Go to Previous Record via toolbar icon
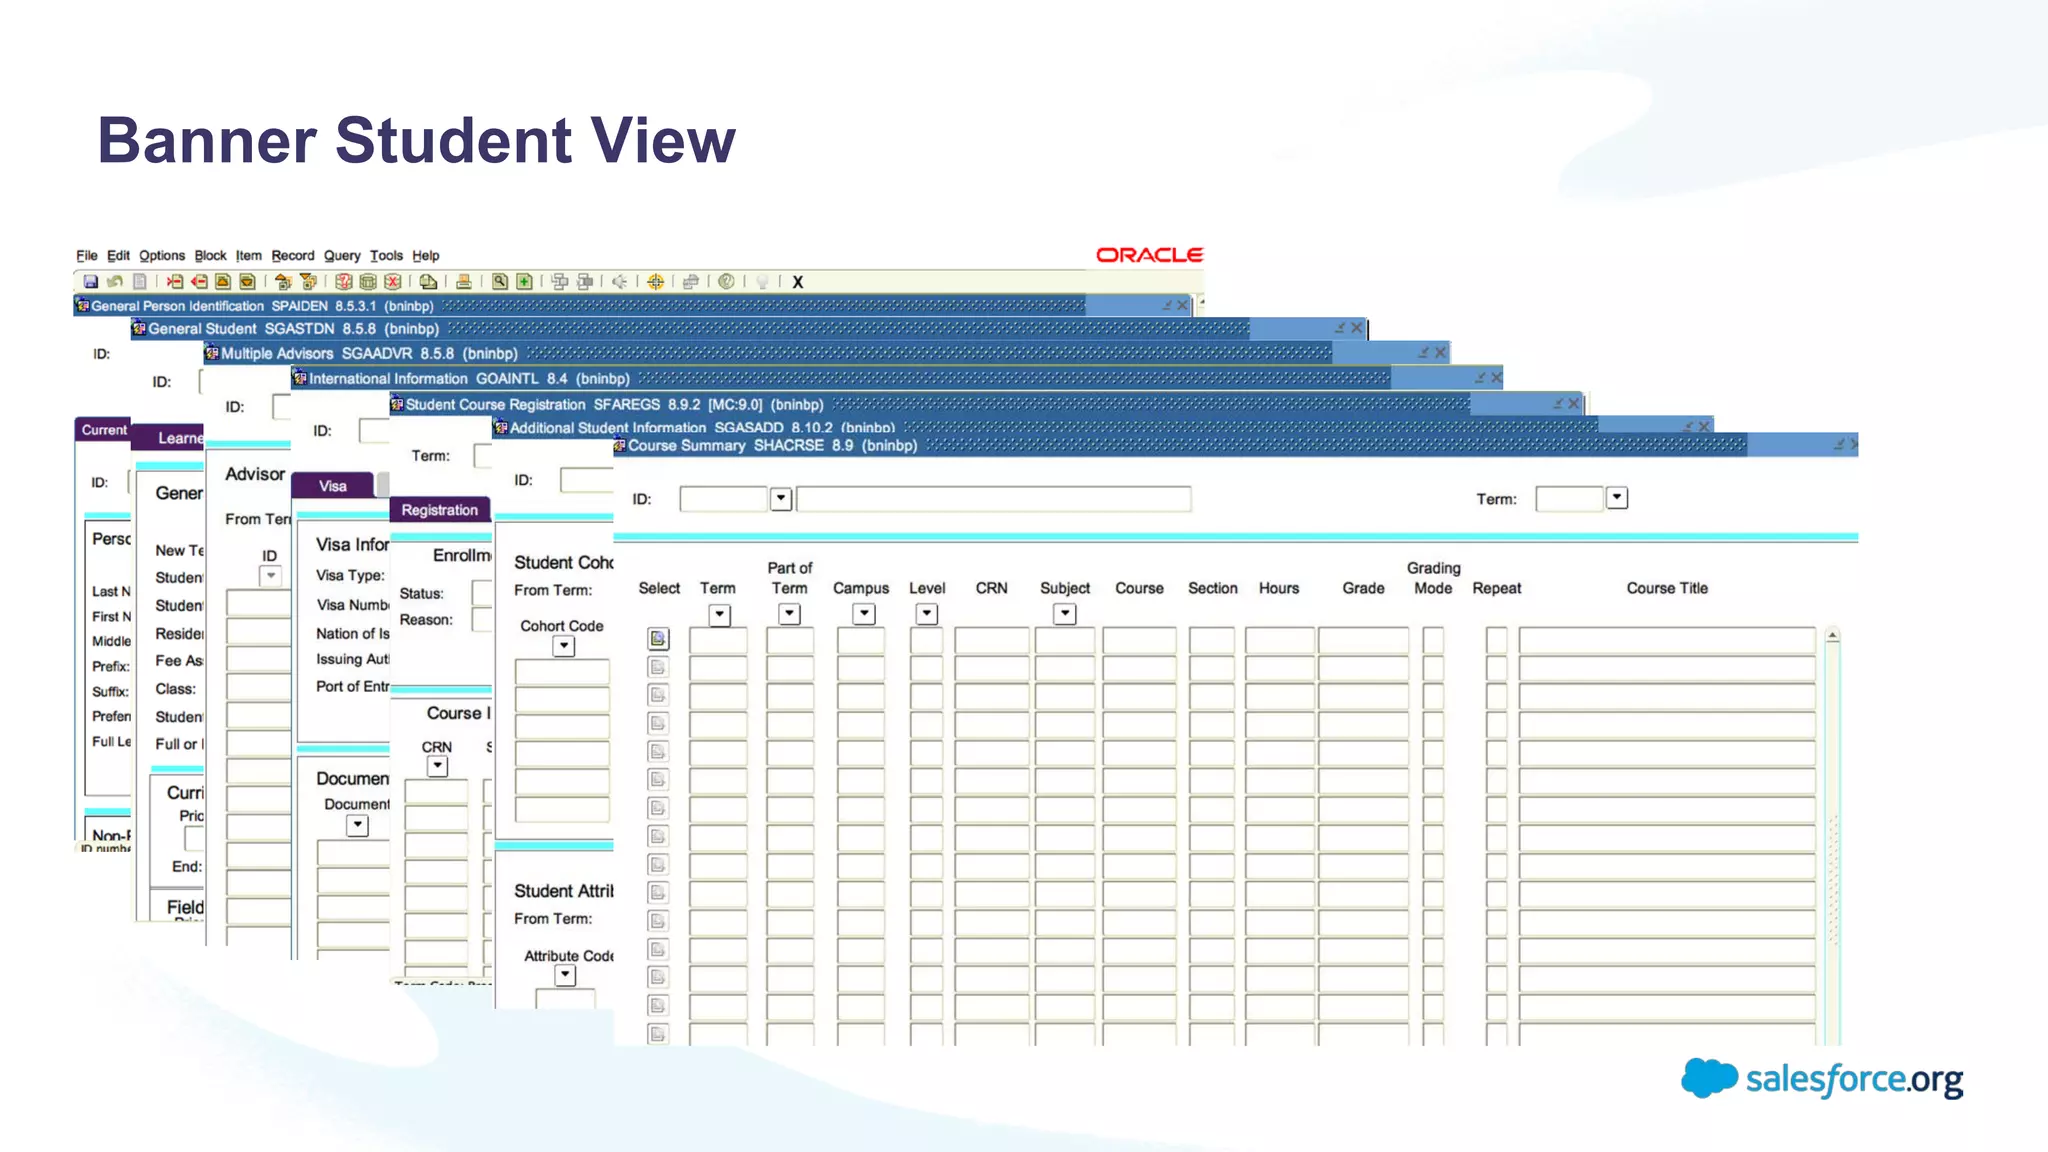 [x=223, y=282]
